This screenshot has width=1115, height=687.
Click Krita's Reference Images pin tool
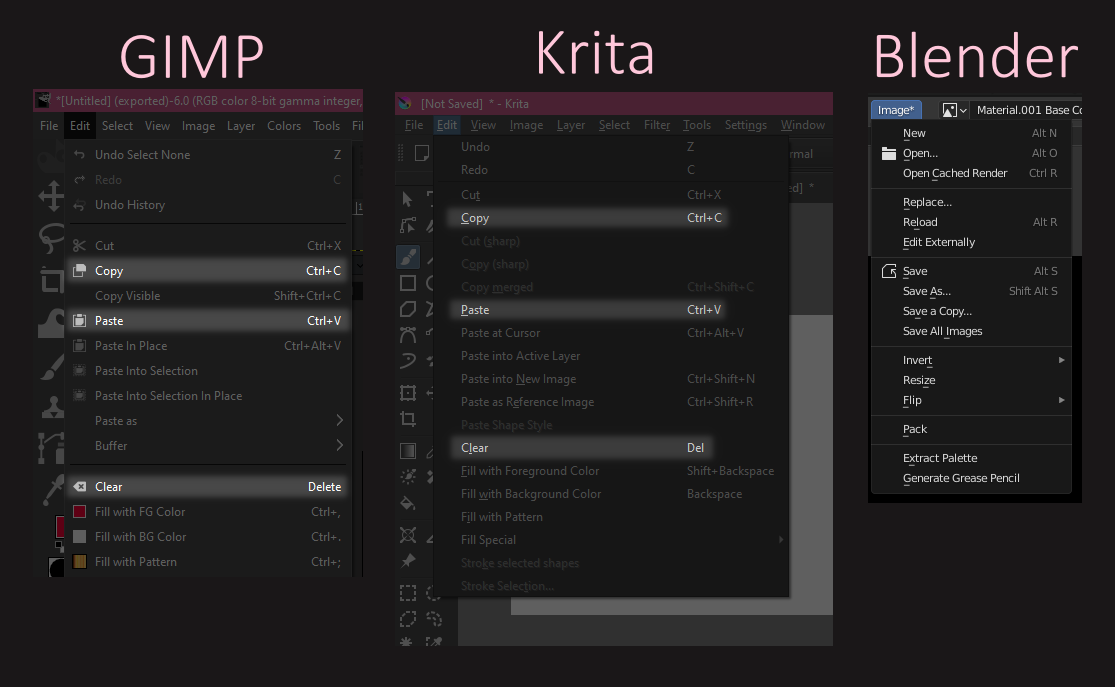[x=407, y=561]
